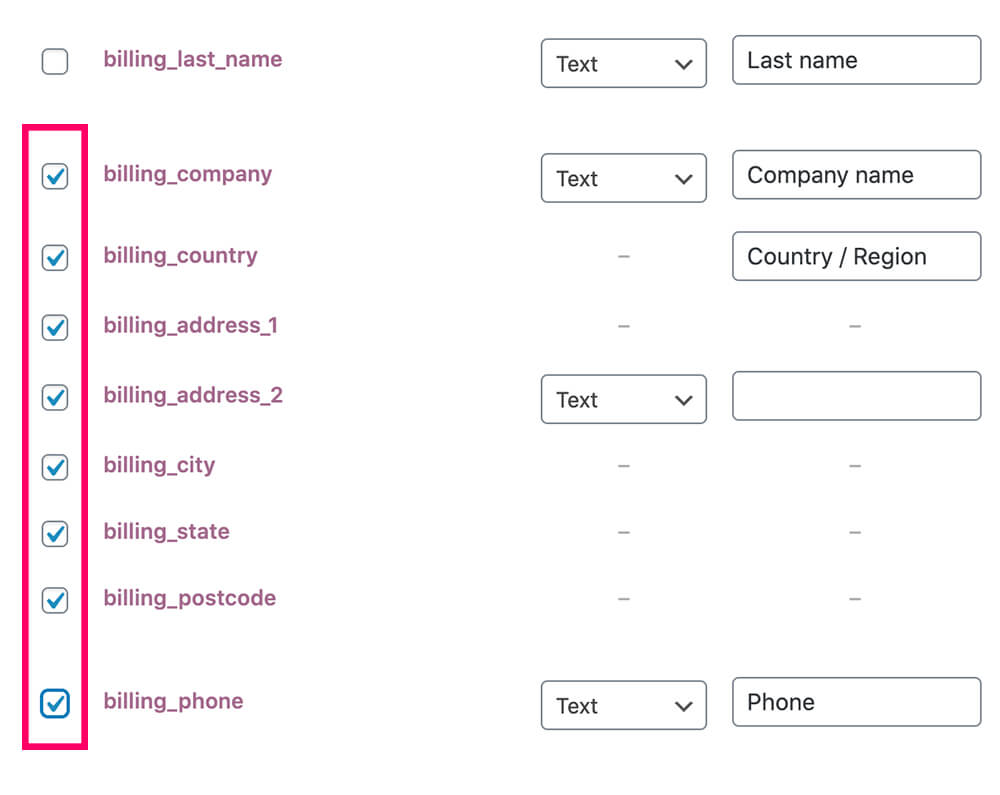Open the billing_phone field link
Image resolution: width=1000 pixels, height=795 pixels.
point(173,701)
